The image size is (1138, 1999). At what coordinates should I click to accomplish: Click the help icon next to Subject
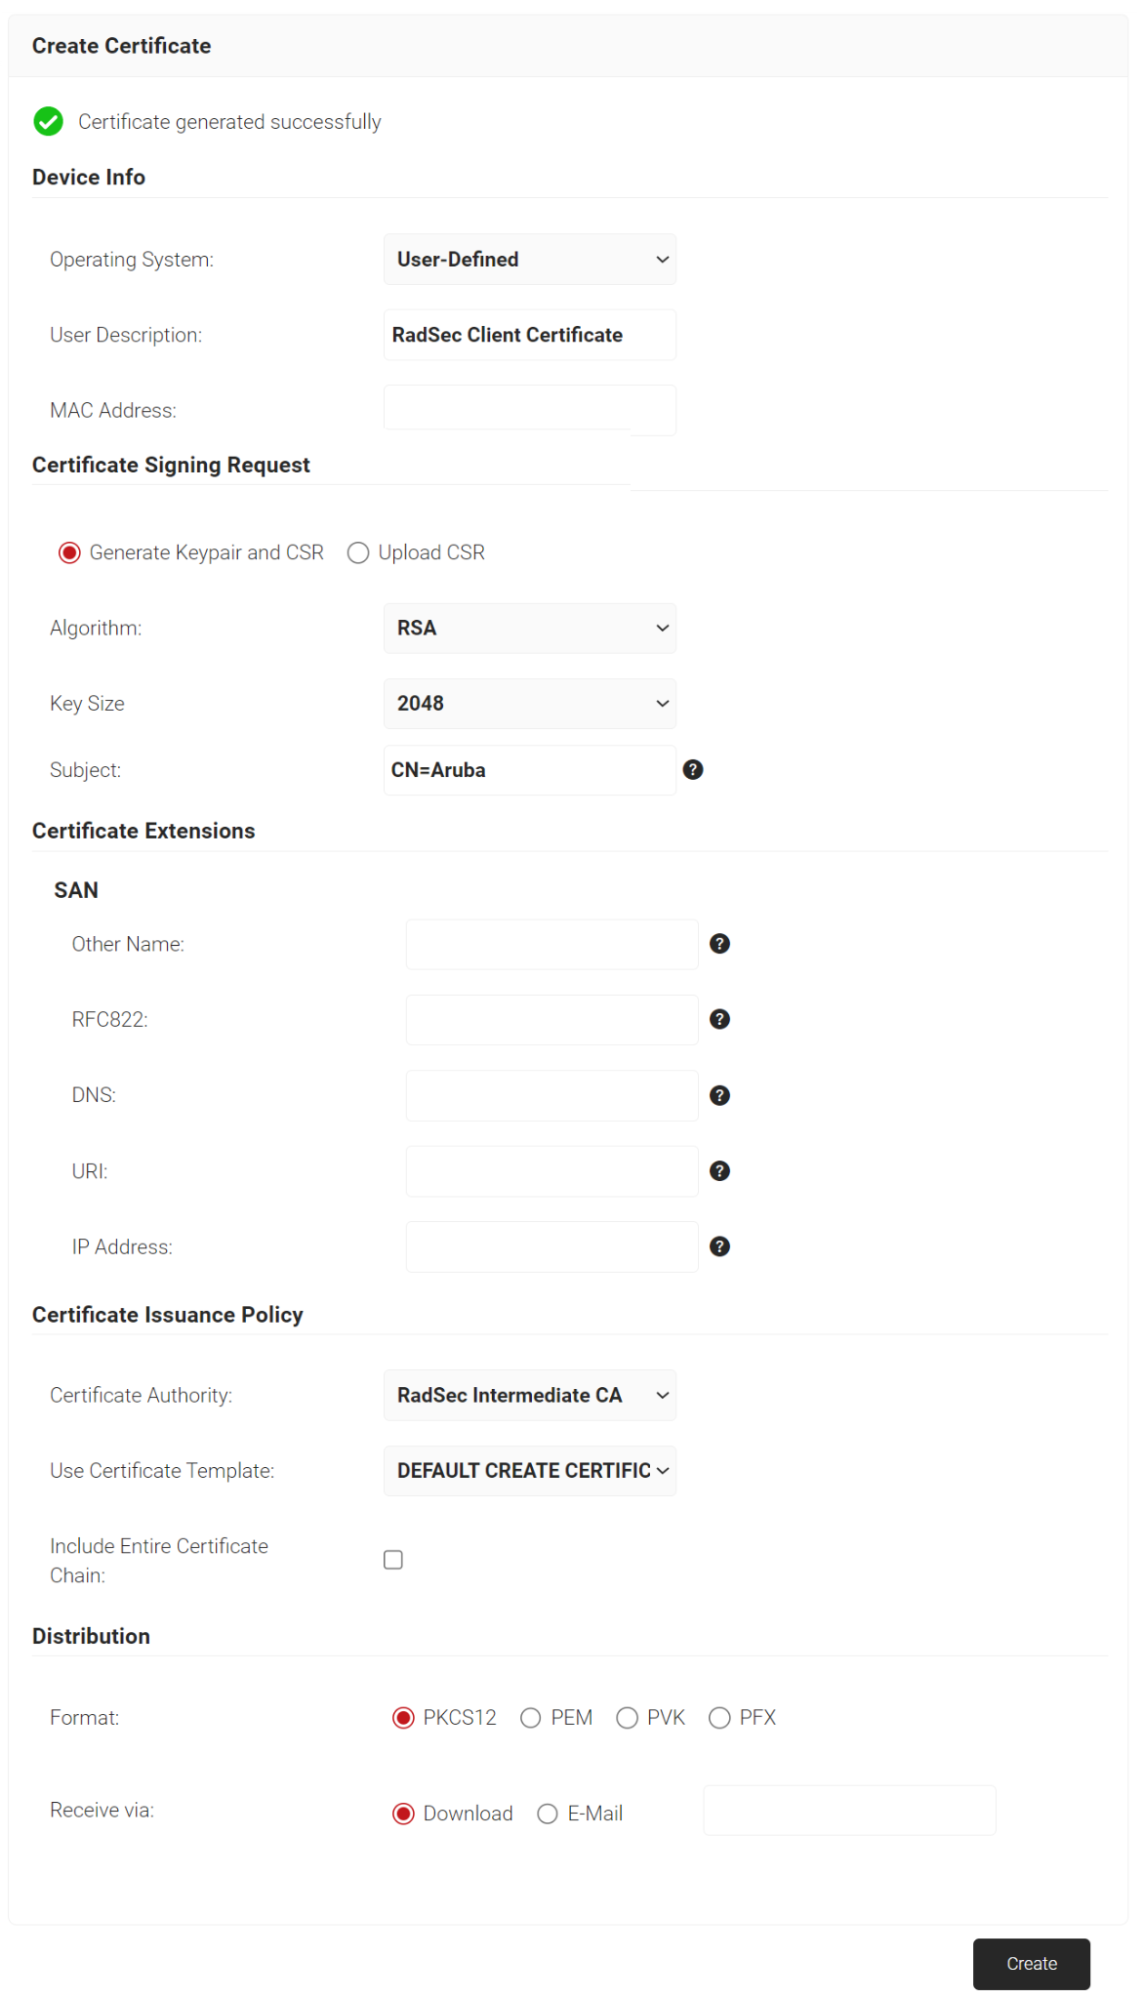pyautogui.click(x=692, y=769)
